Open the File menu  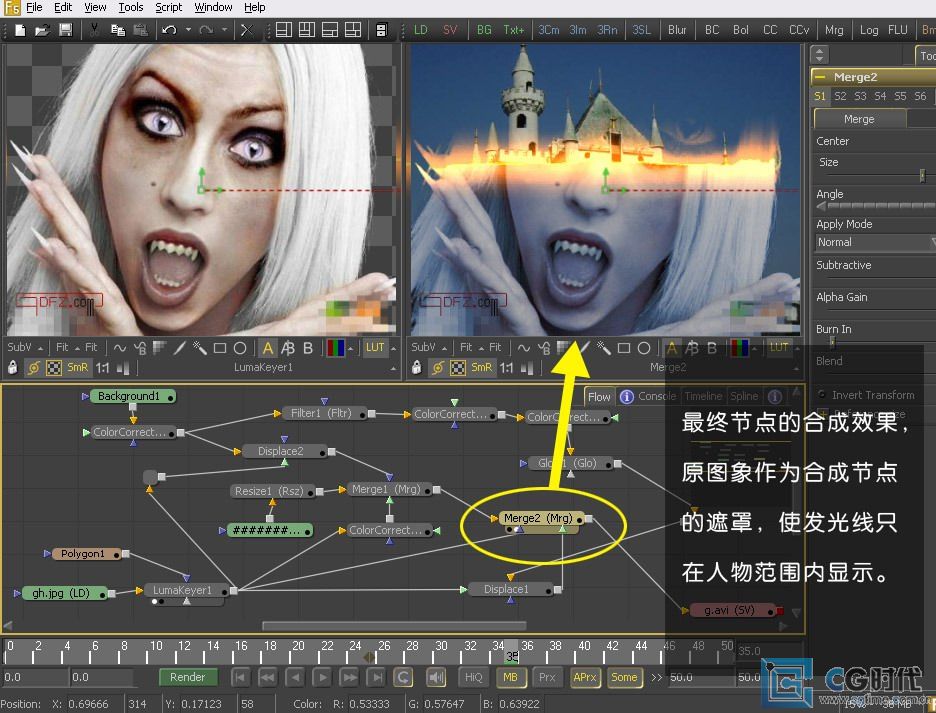(x=34, y=7)
